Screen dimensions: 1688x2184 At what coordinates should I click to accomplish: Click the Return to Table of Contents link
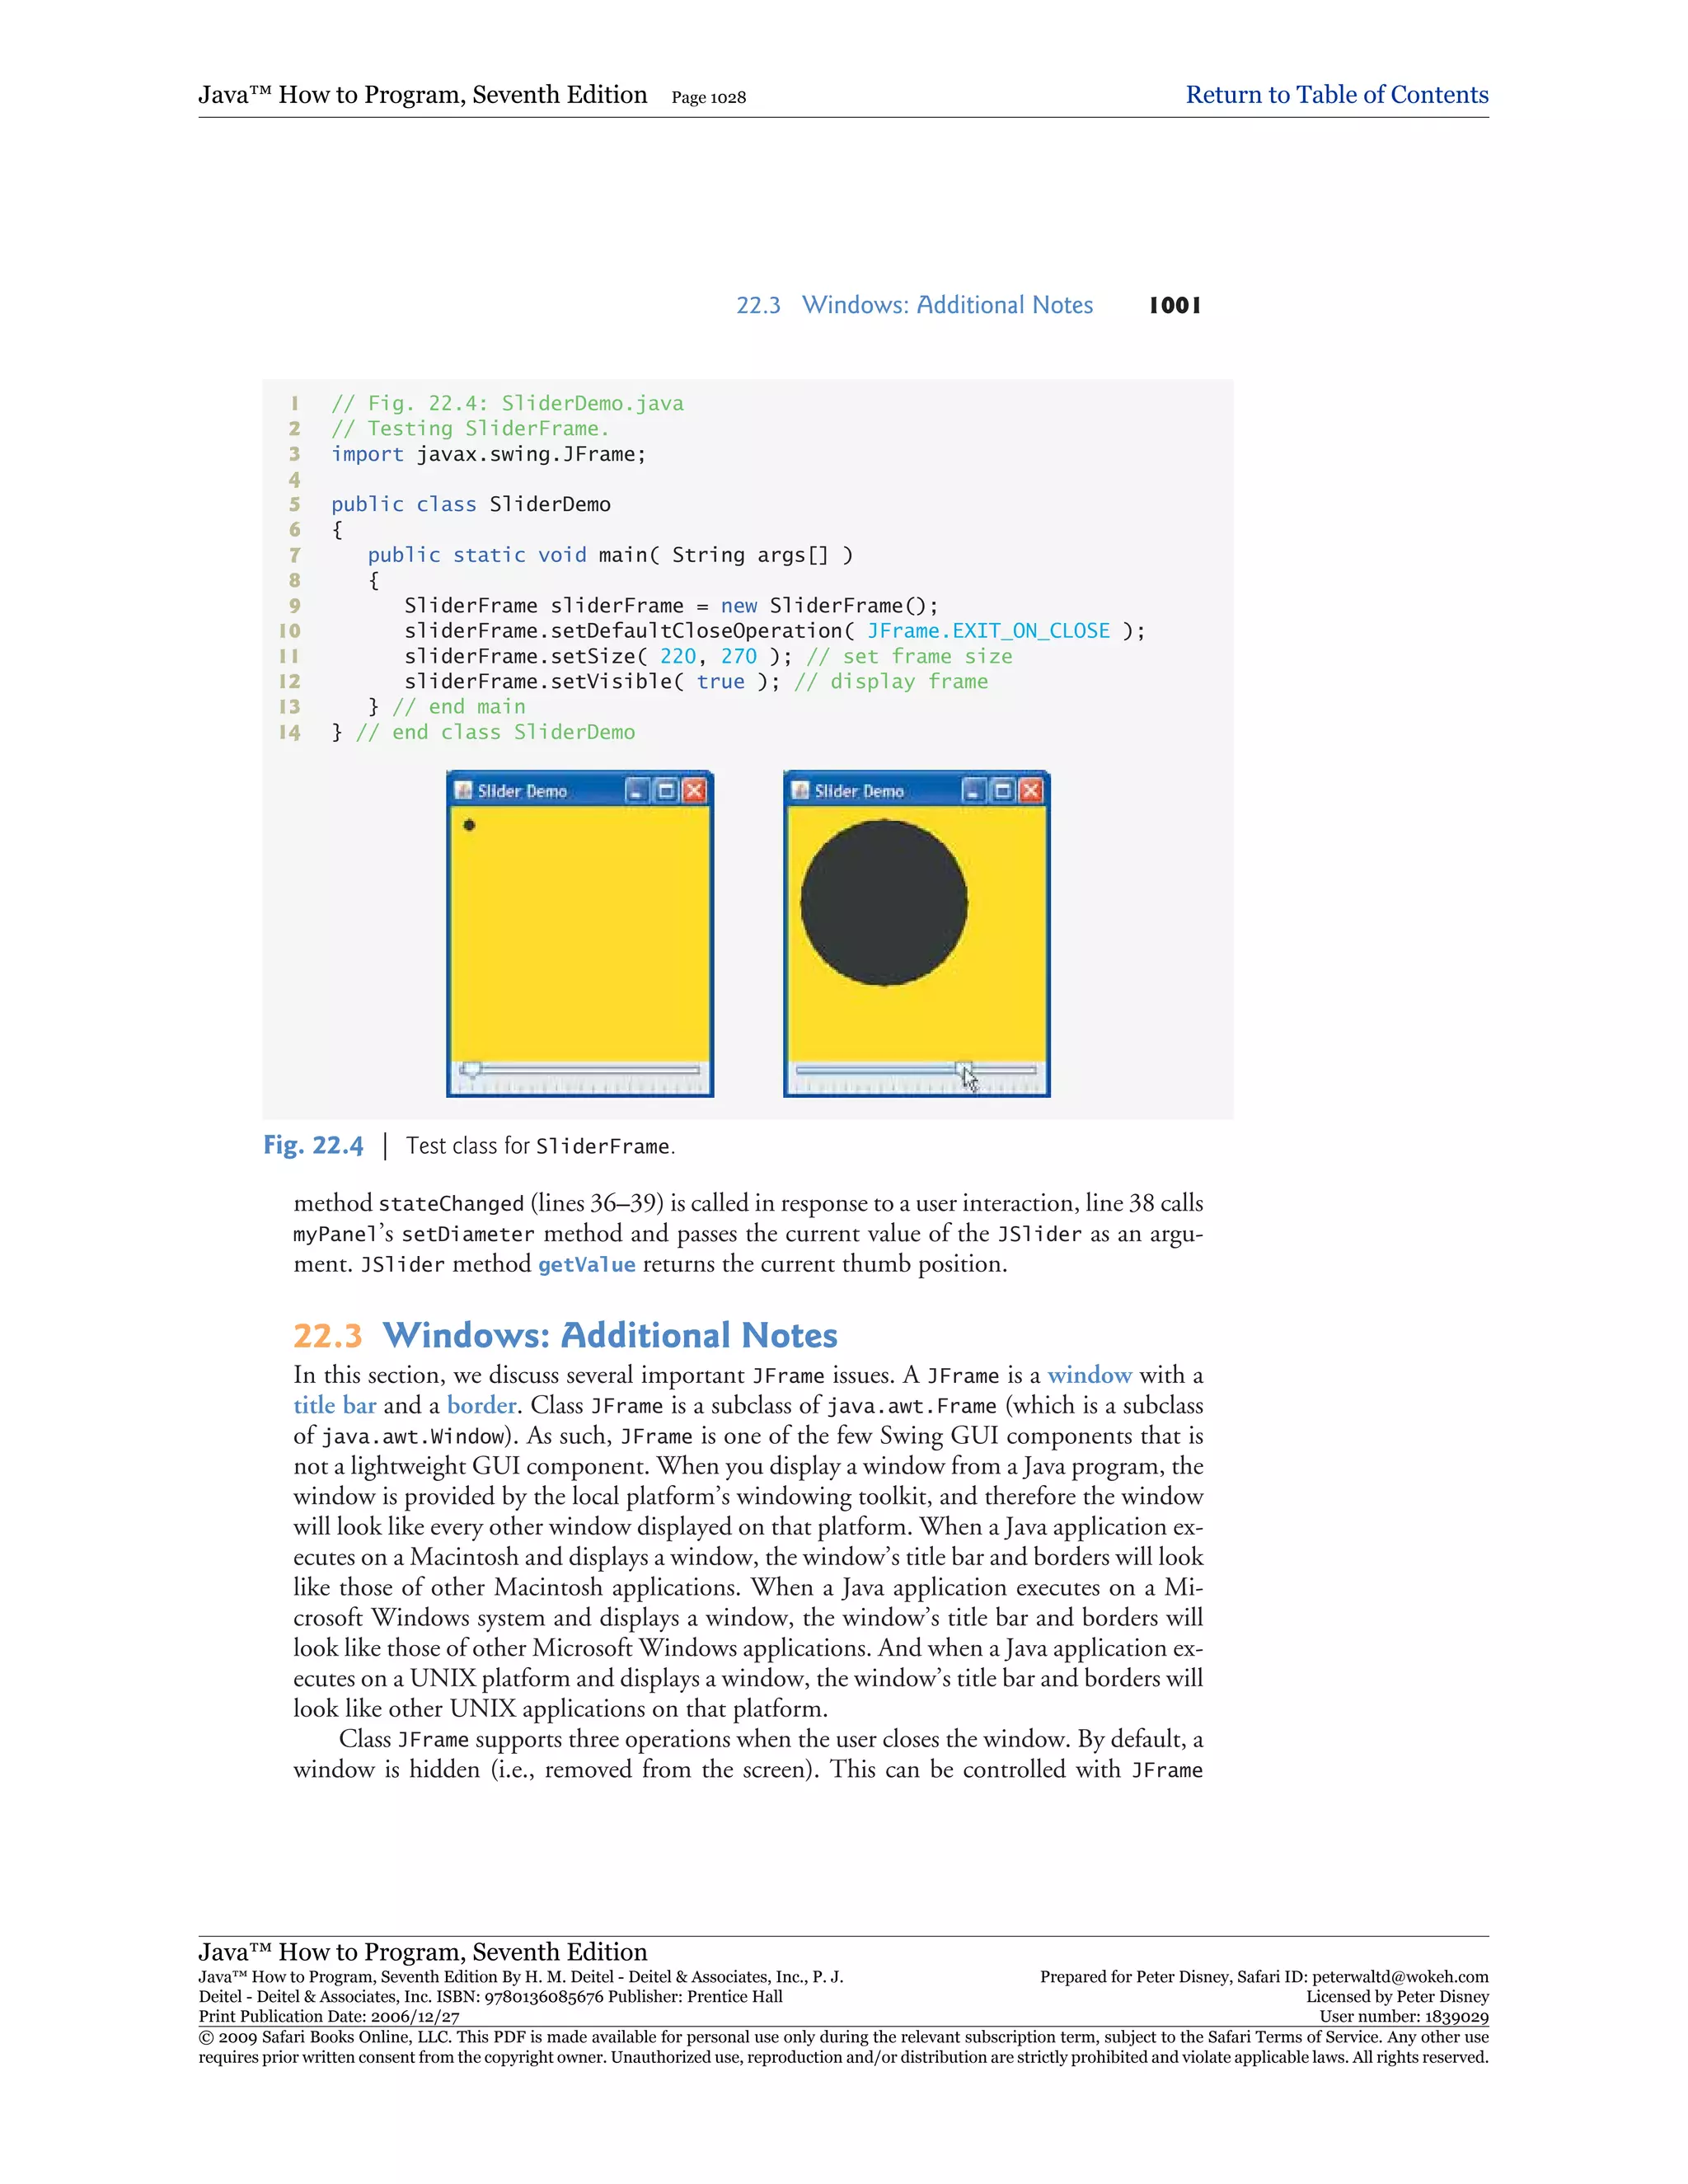point(1336,95)
